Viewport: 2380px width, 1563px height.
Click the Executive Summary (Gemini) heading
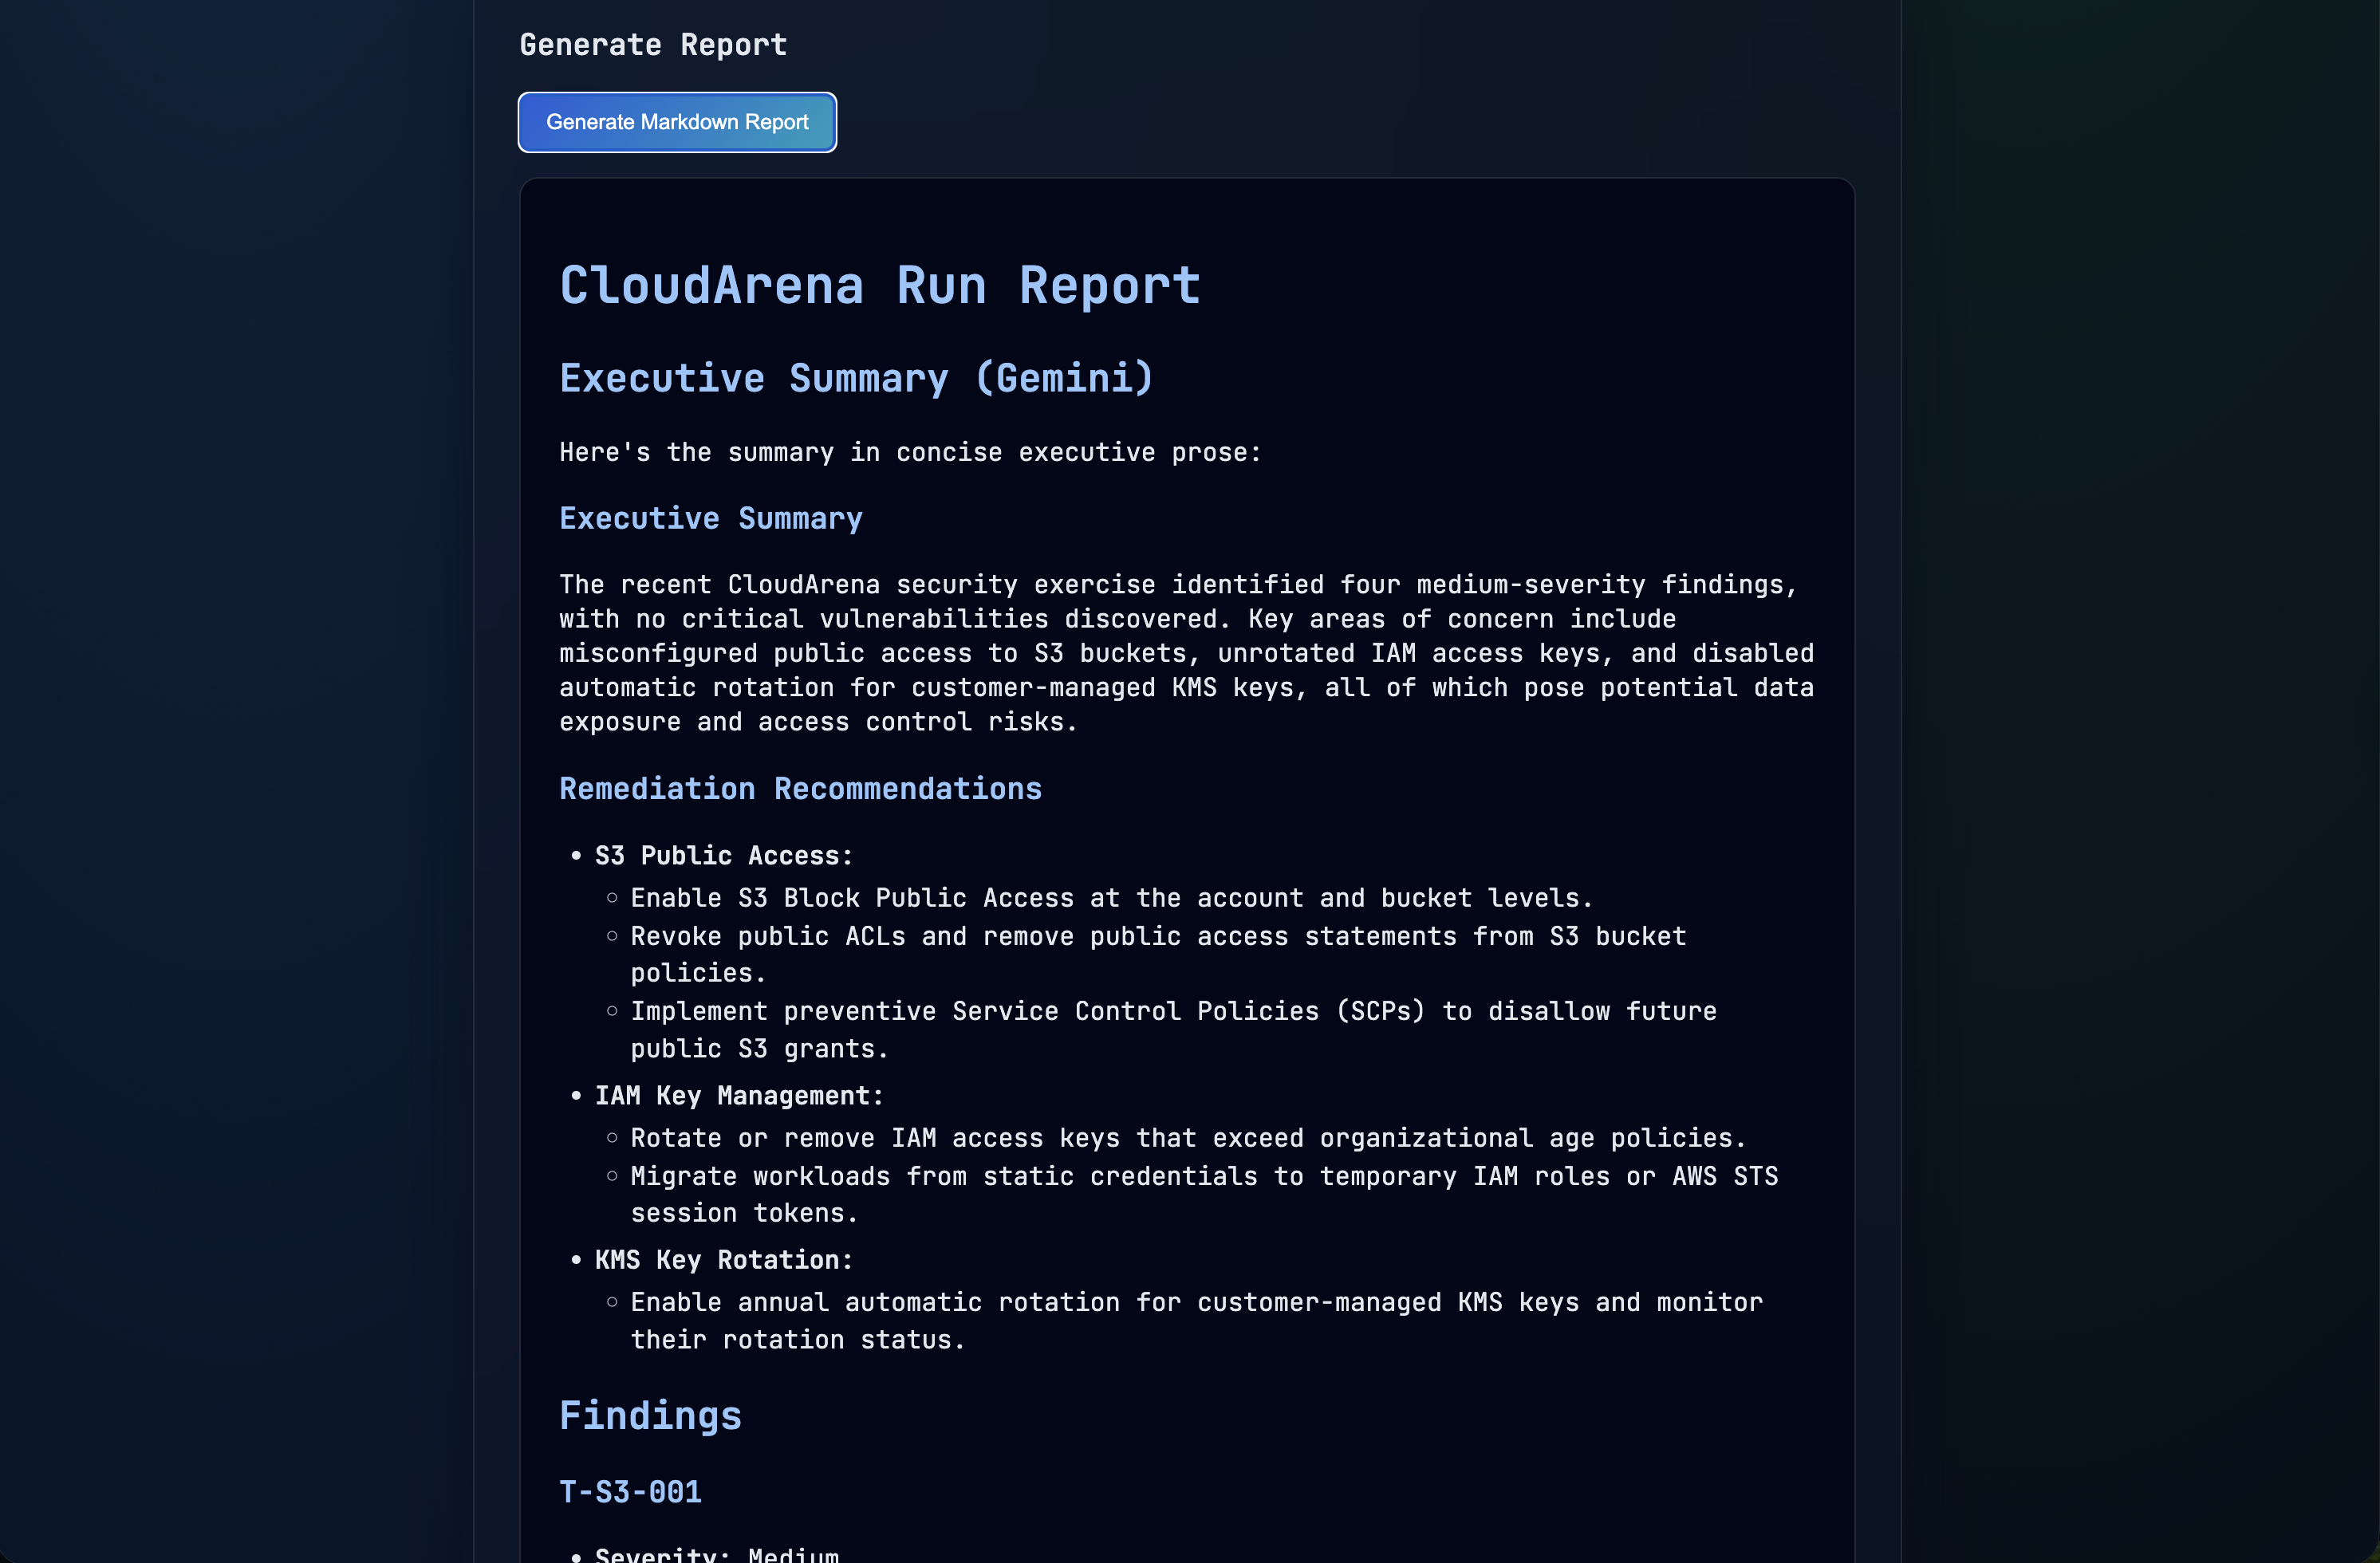(x=856, y=378)
